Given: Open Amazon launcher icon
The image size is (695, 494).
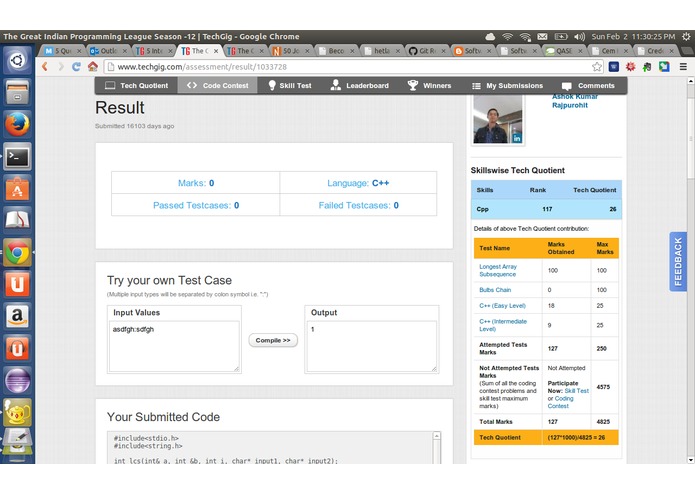Looking at the screenshot, I should [x=17, y=316].
